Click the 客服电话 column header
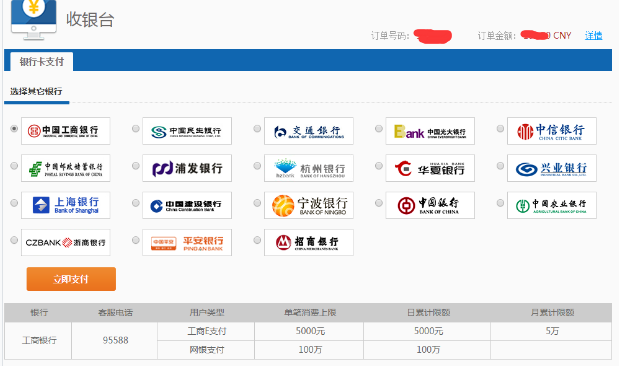 tap(115, 313)
